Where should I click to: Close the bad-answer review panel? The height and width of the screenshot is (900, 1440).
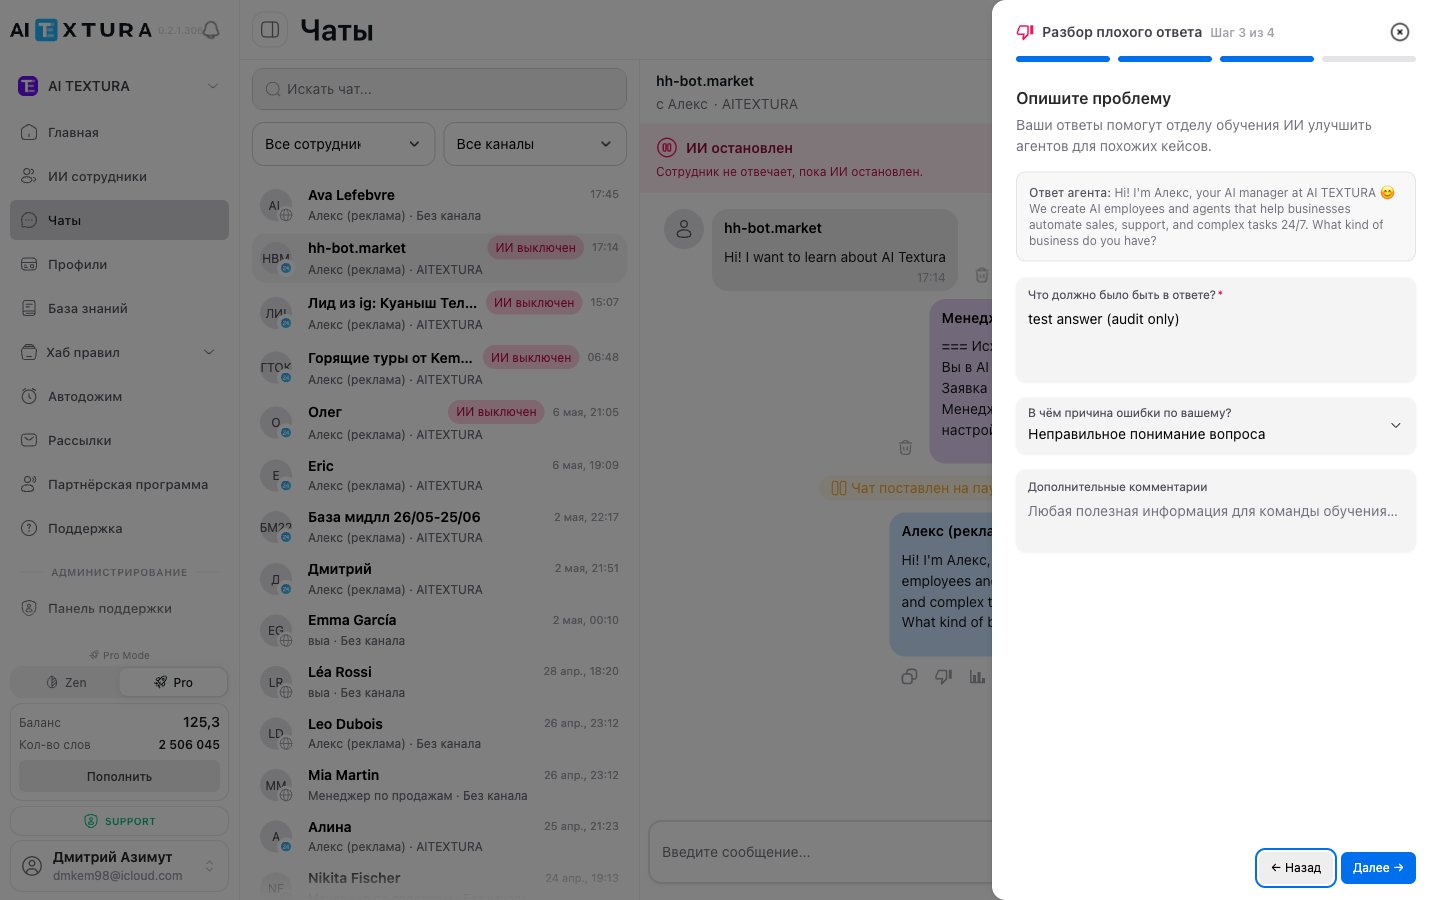(x=1400, y=32)
